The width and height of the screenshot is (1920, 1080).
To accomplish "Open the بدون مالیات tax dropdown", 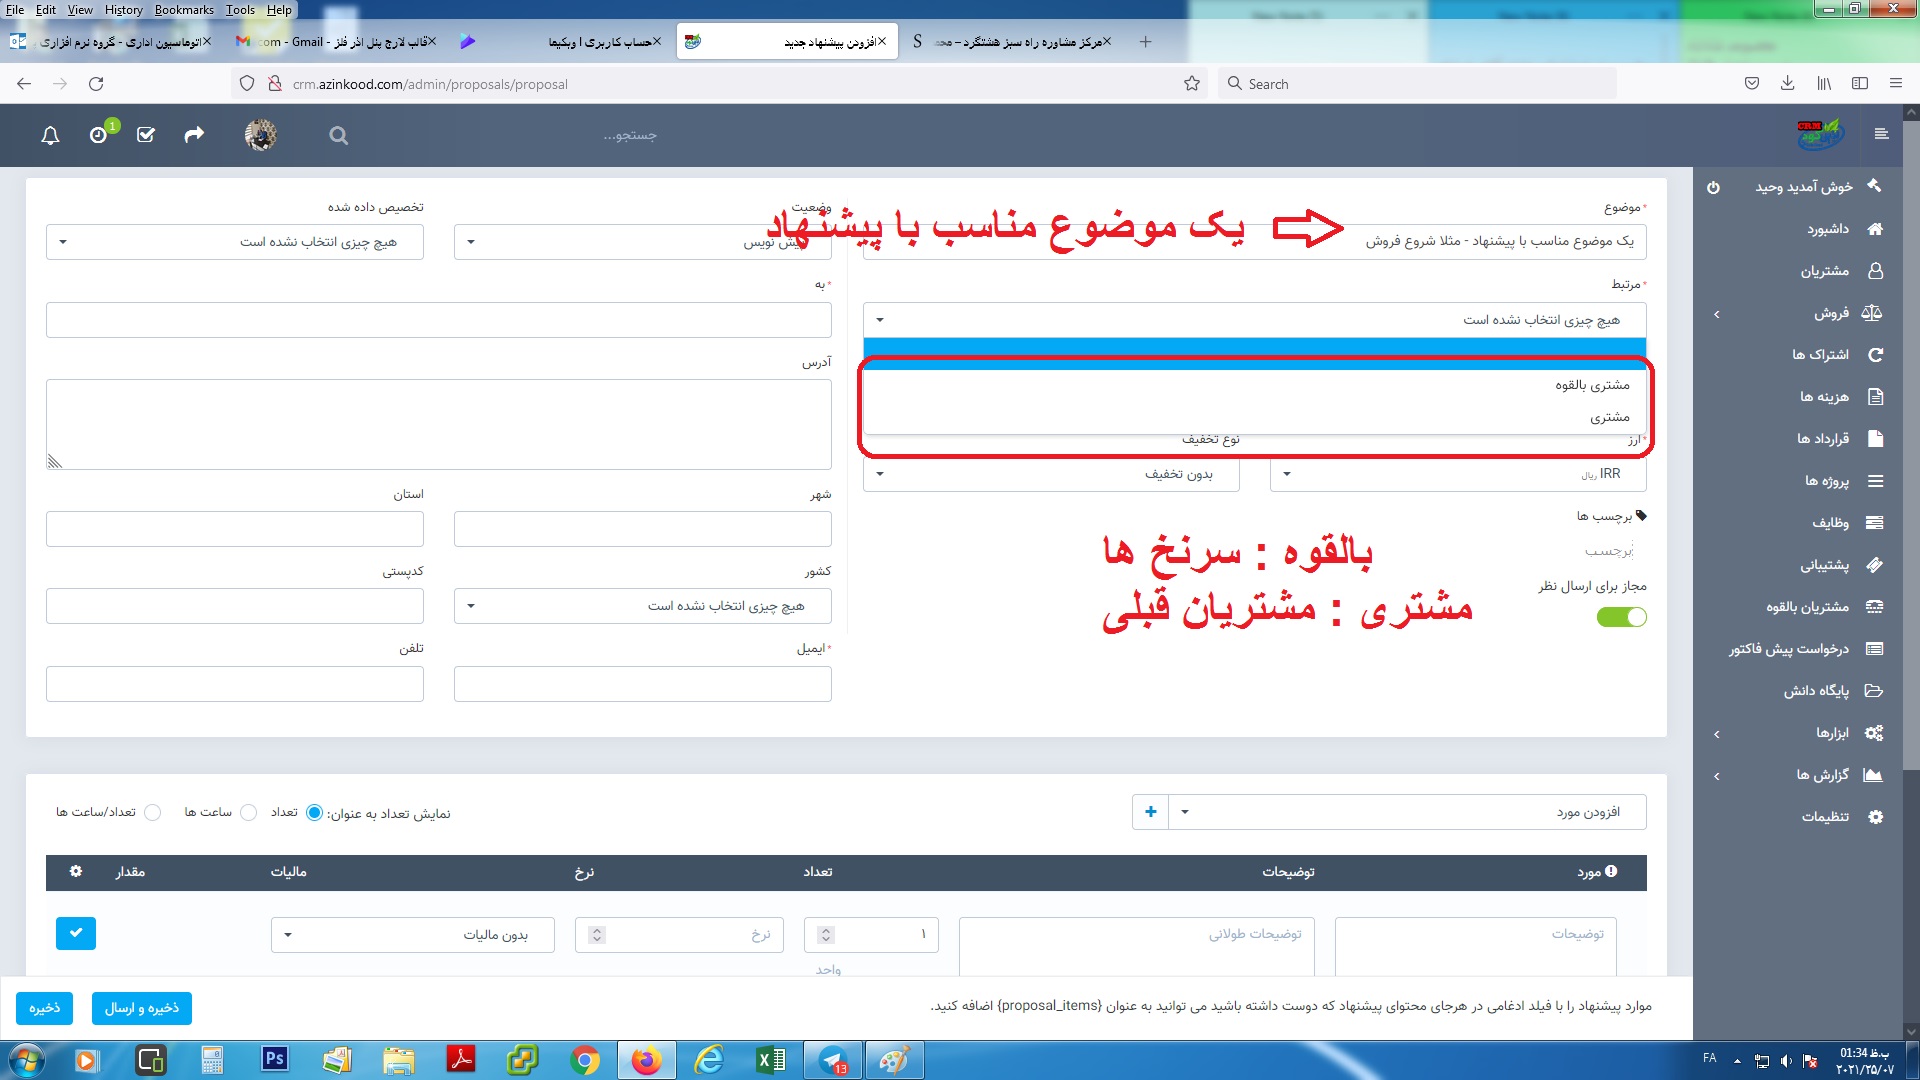I will pyautogui.click(x=412, y=935).
